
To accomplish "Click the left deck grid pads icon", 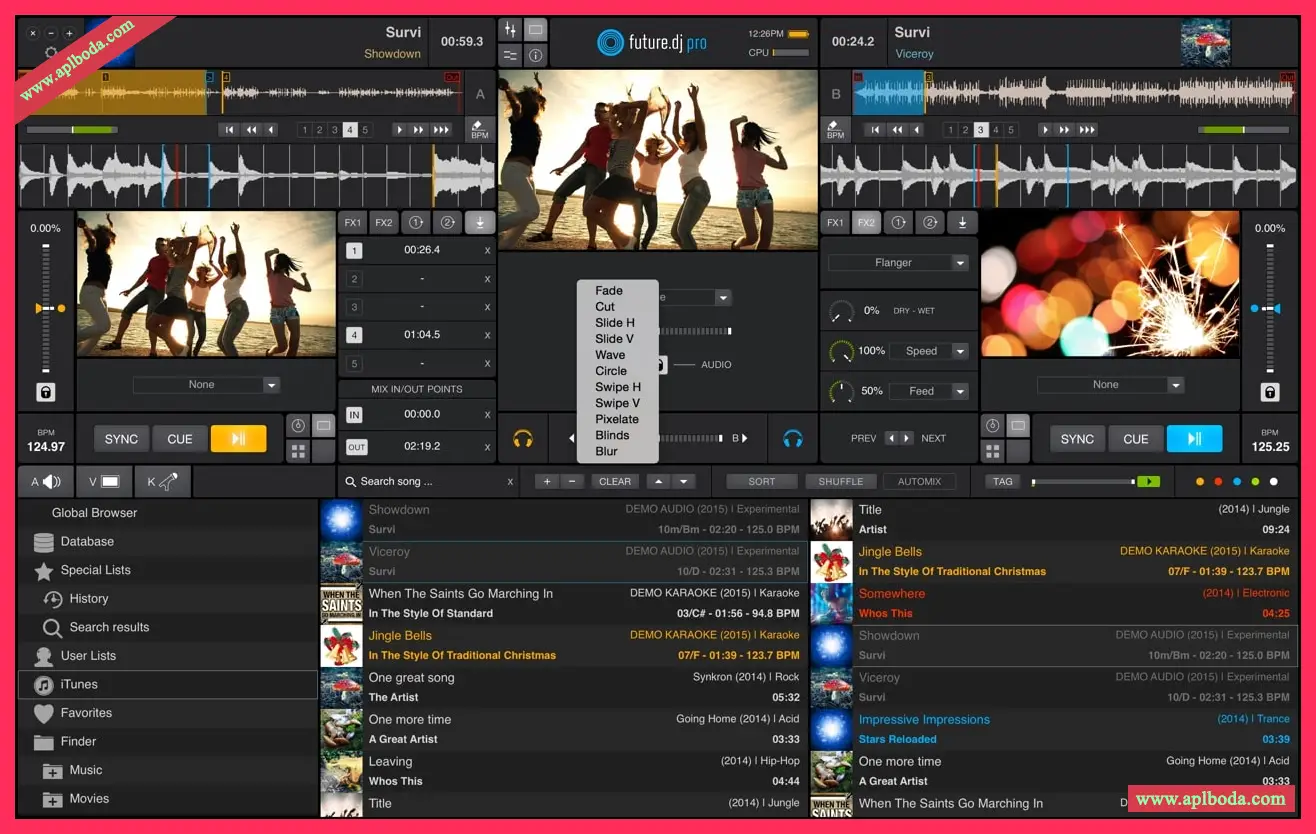I will pos(298,452).
